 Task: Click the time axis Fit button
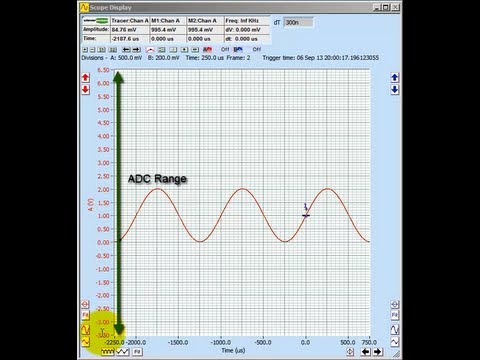tap(137, 351)
